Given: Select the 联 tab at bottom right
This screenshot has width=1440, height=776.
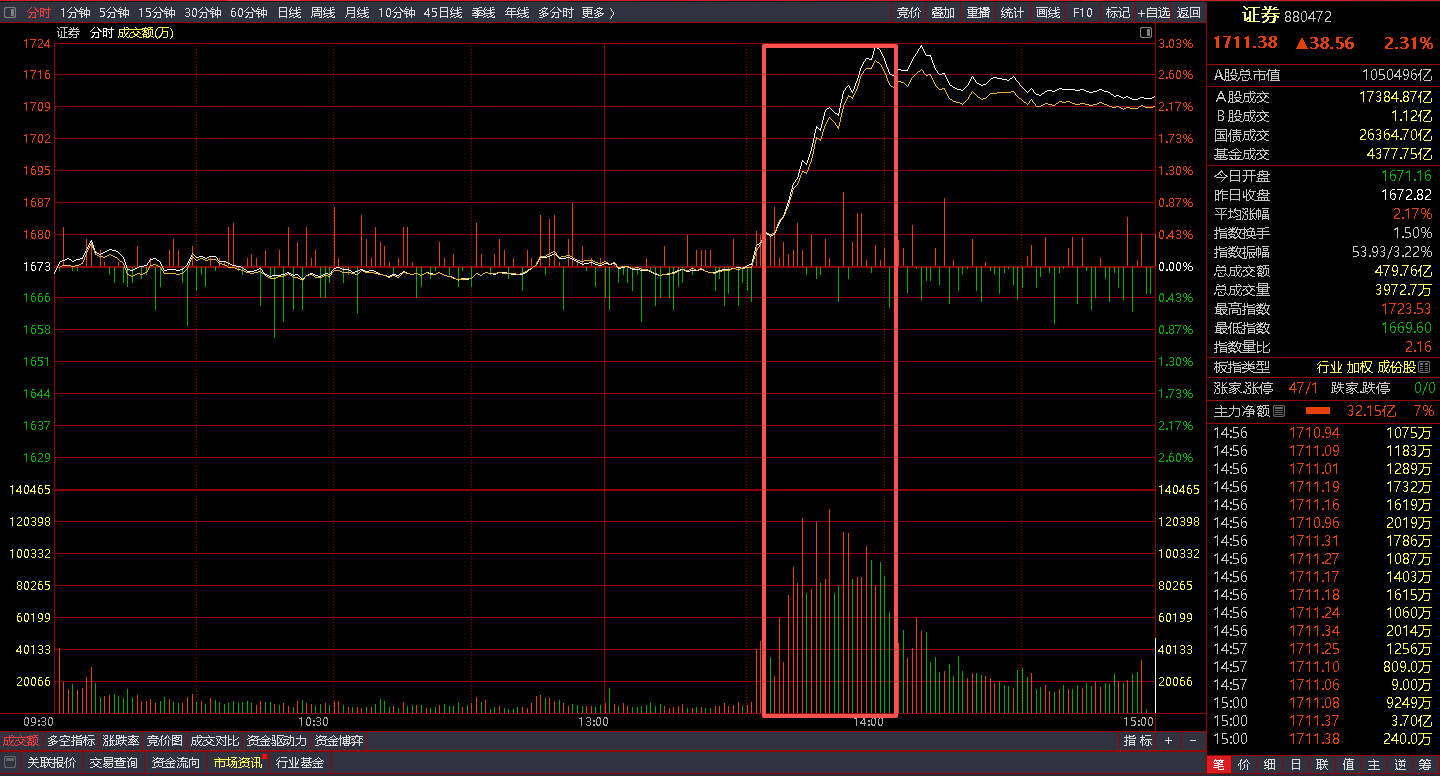Looking at the screenshot, I should tap(1322, 765).
